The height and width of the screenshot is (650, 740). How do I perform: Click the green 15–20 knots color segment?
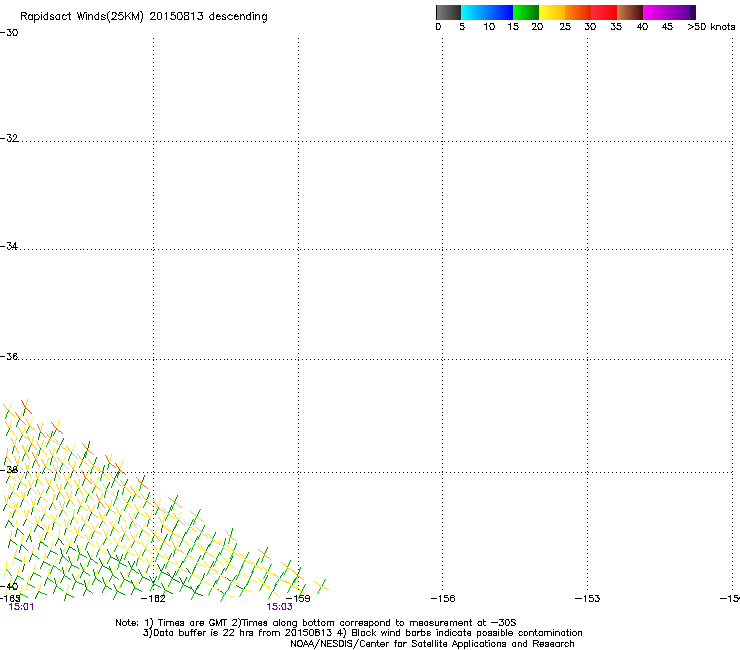(526, 12)
